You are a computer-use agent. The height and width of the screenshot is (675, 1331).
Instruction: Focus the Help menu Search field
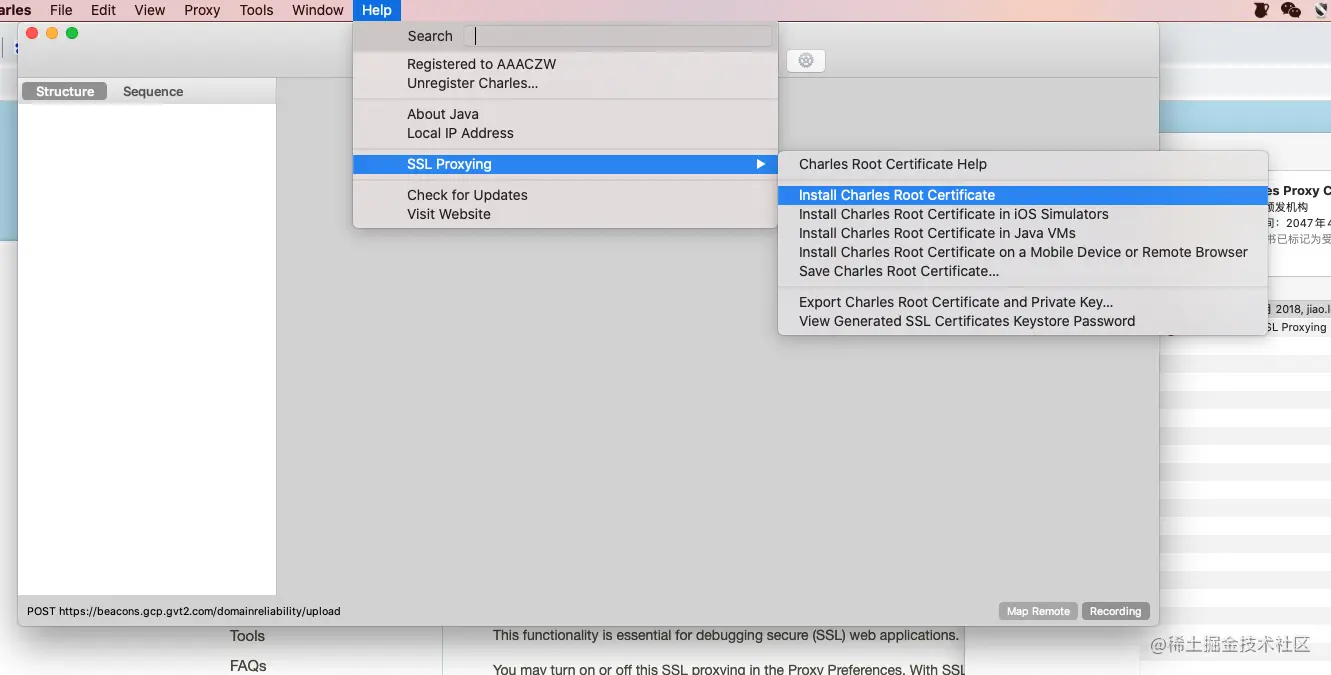[x=618, y=36]
